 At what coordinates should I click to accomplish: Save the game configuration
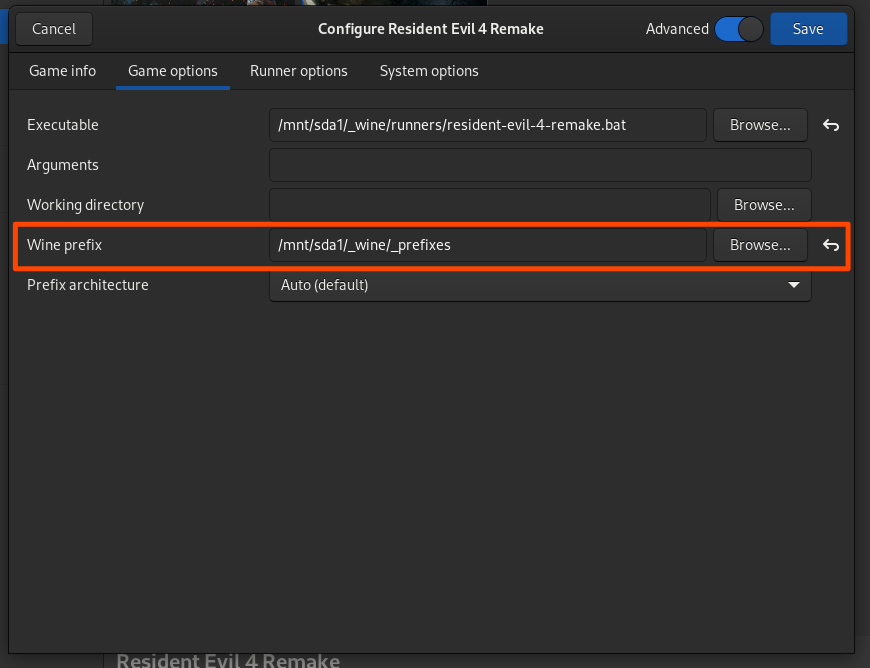[808, 29]
